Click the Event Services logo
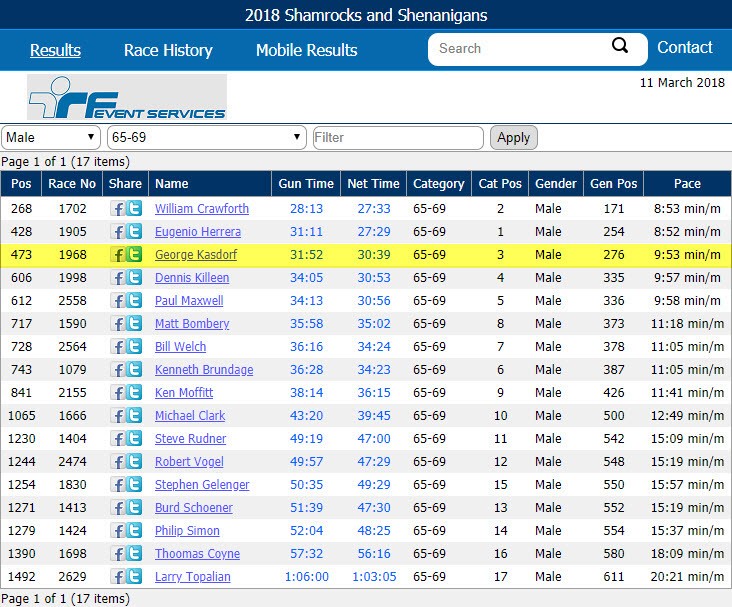This screenshot has width=732, height=607. click(126, 98)
